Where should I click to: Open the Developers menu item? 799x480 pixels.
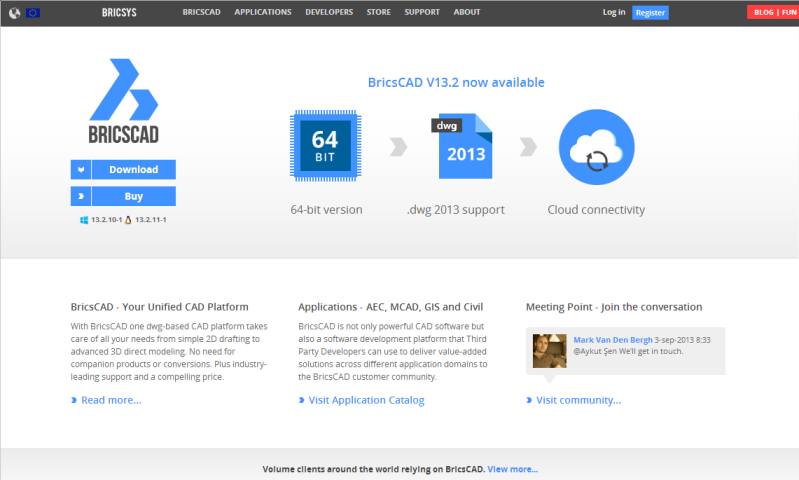329,12
